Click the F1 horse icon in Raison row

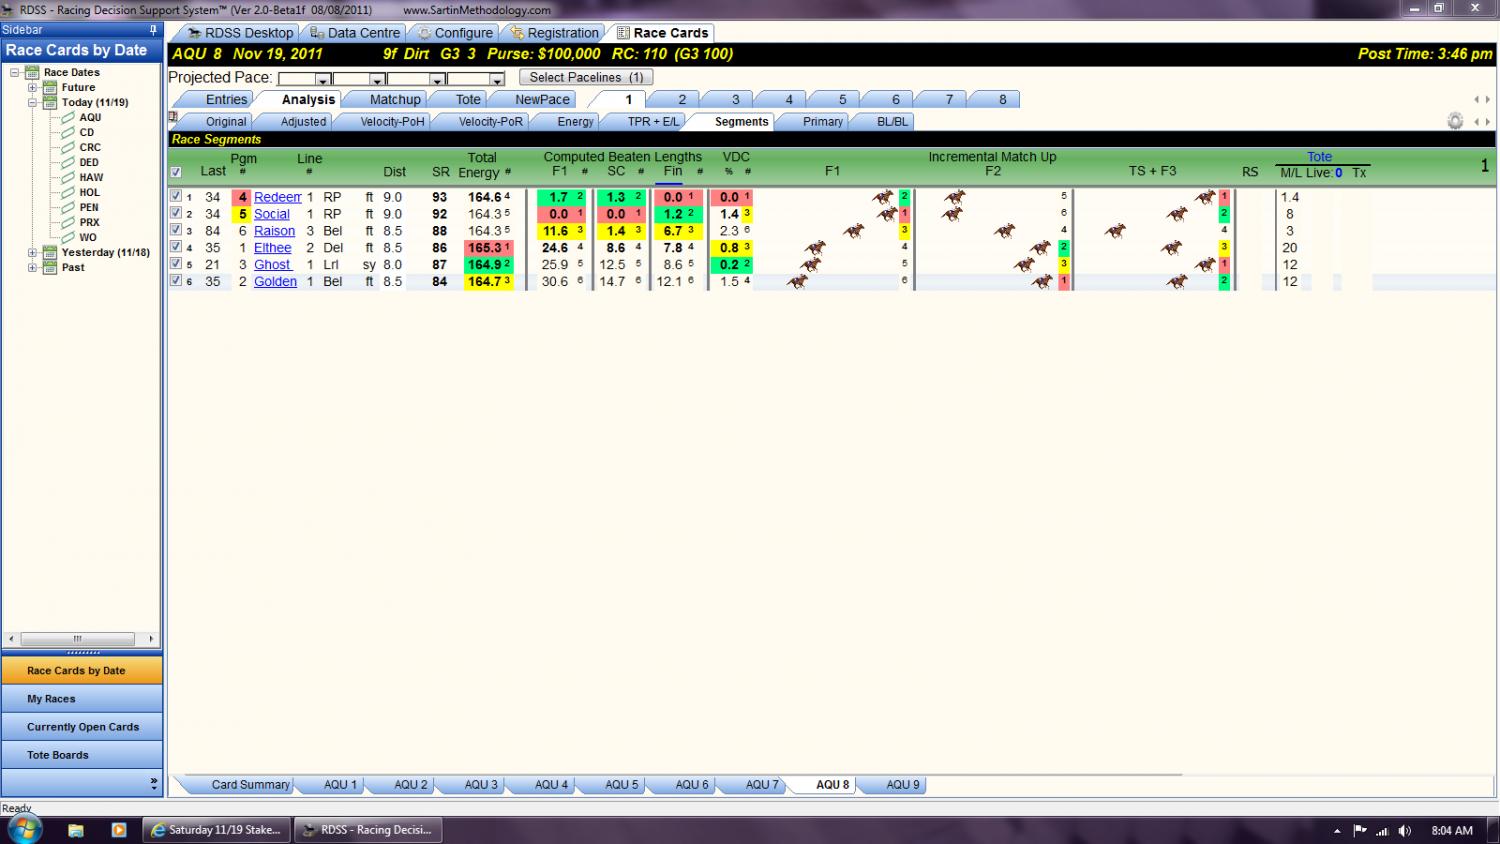coord(853,231)
